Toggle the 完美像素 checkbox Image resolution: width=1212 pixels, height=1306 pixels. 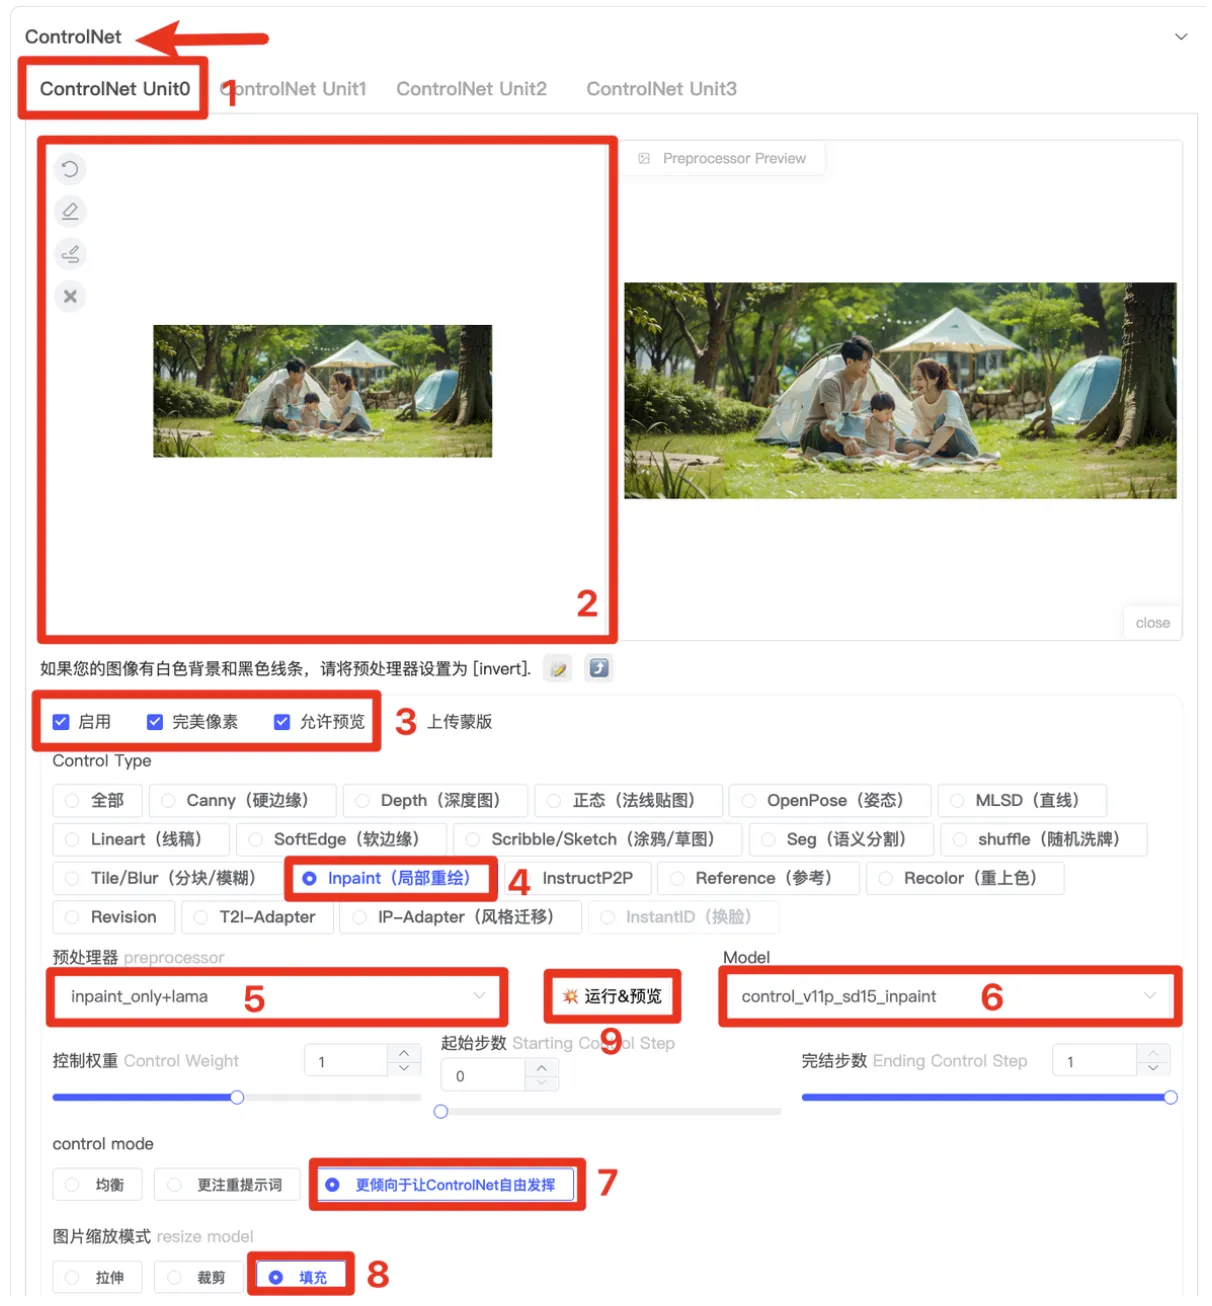point(155,722)
